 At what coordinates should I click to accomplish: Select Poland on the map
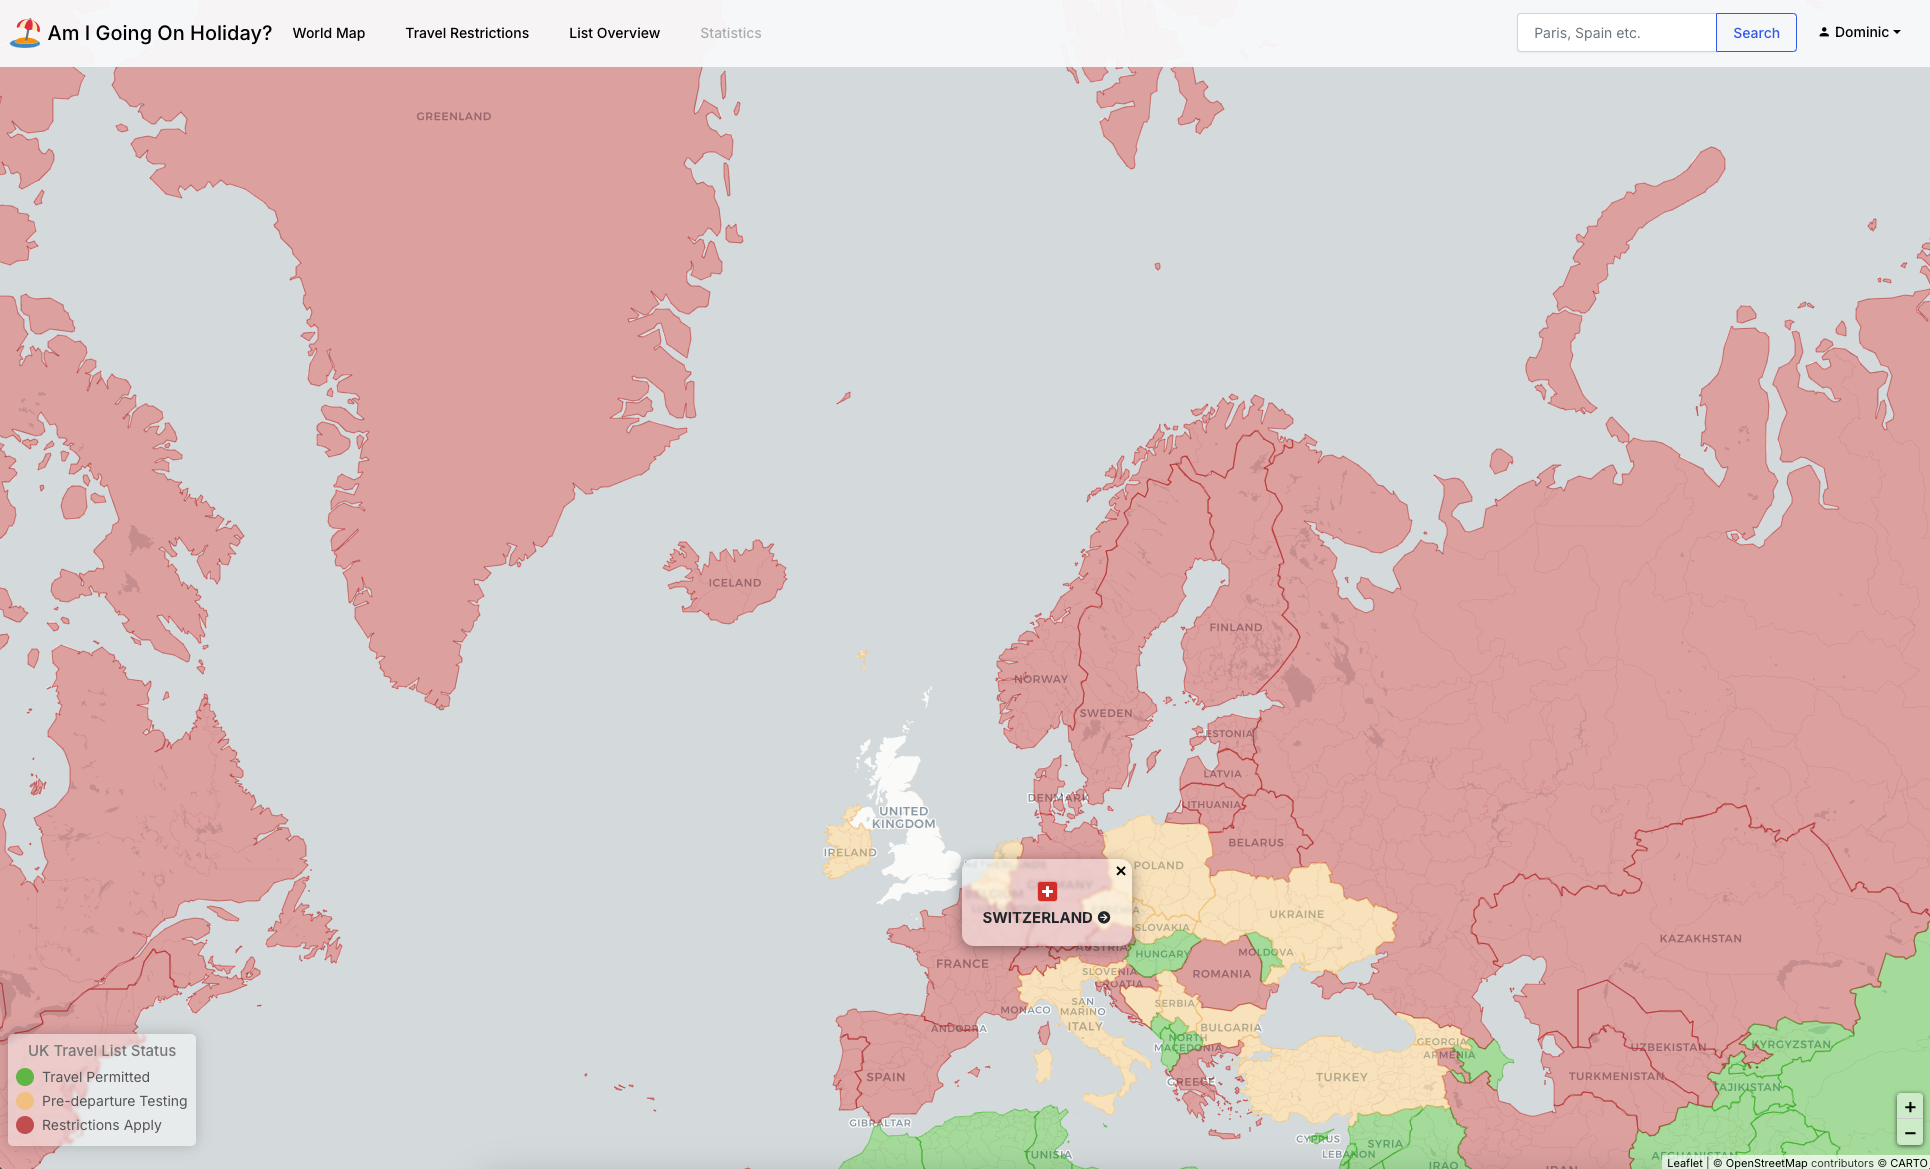point(1160,866)
